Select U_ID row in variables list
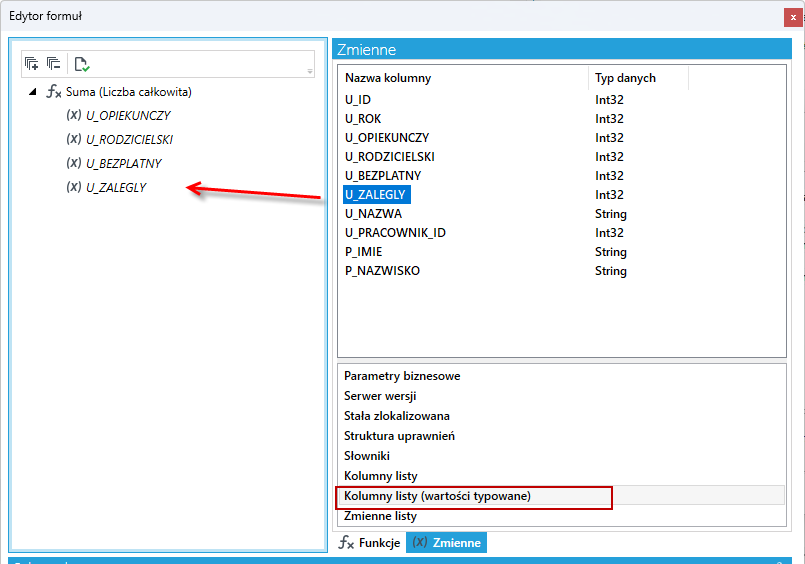The image size is (805, 564). [358, 100]
